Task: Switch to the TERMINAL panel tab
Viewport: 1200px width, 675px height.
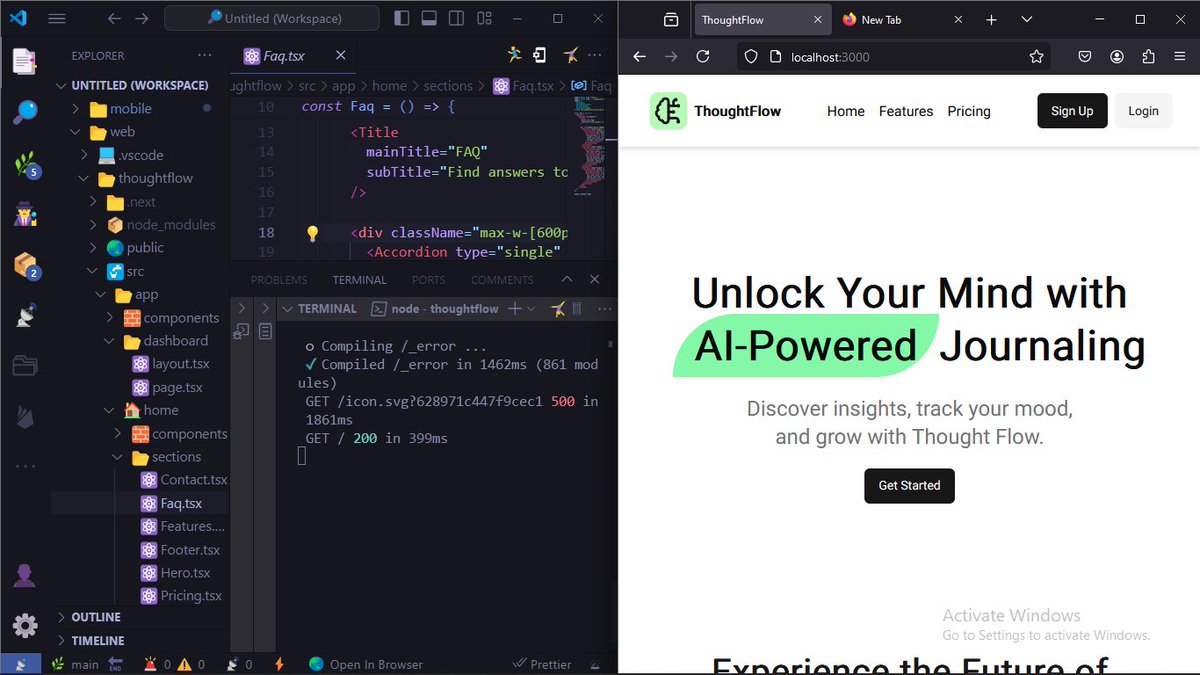Action: 360,280
